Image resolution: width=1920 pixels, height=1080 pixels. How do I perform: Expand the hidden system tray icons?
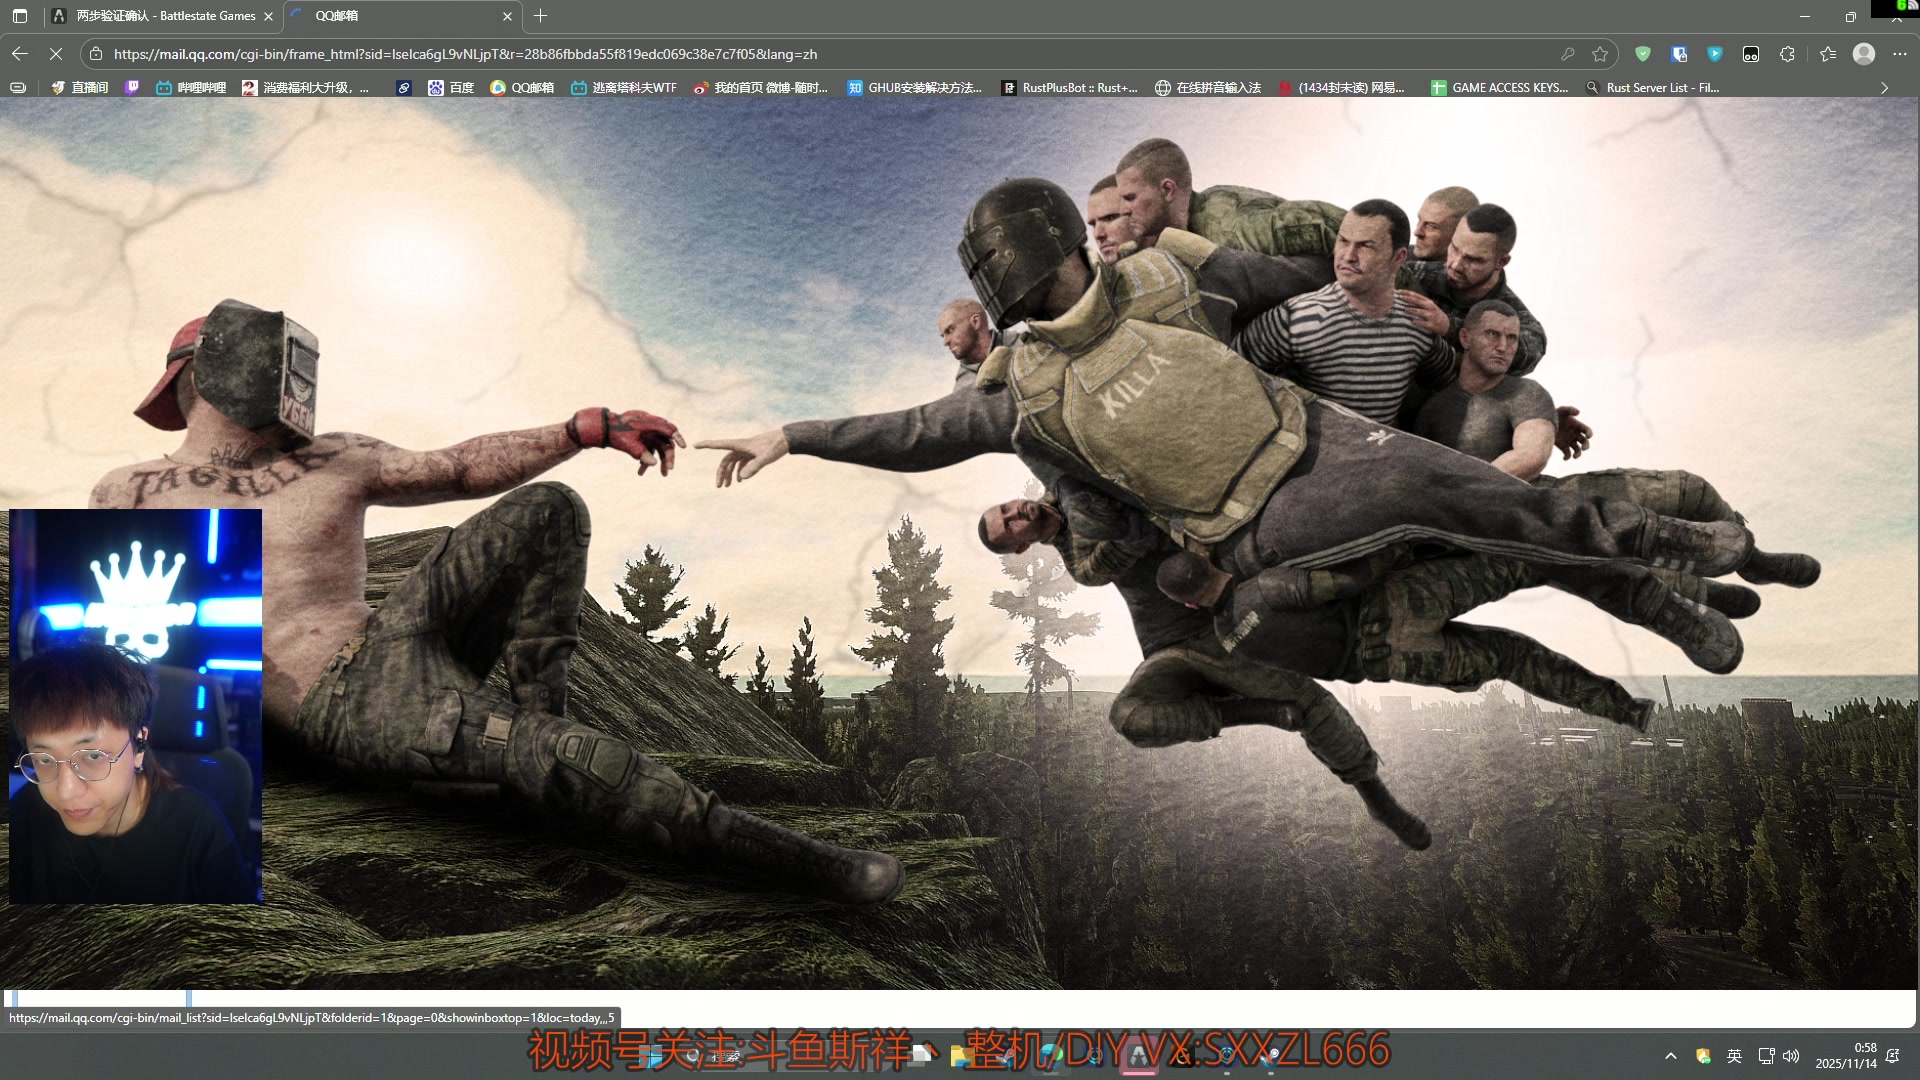1670,1056
